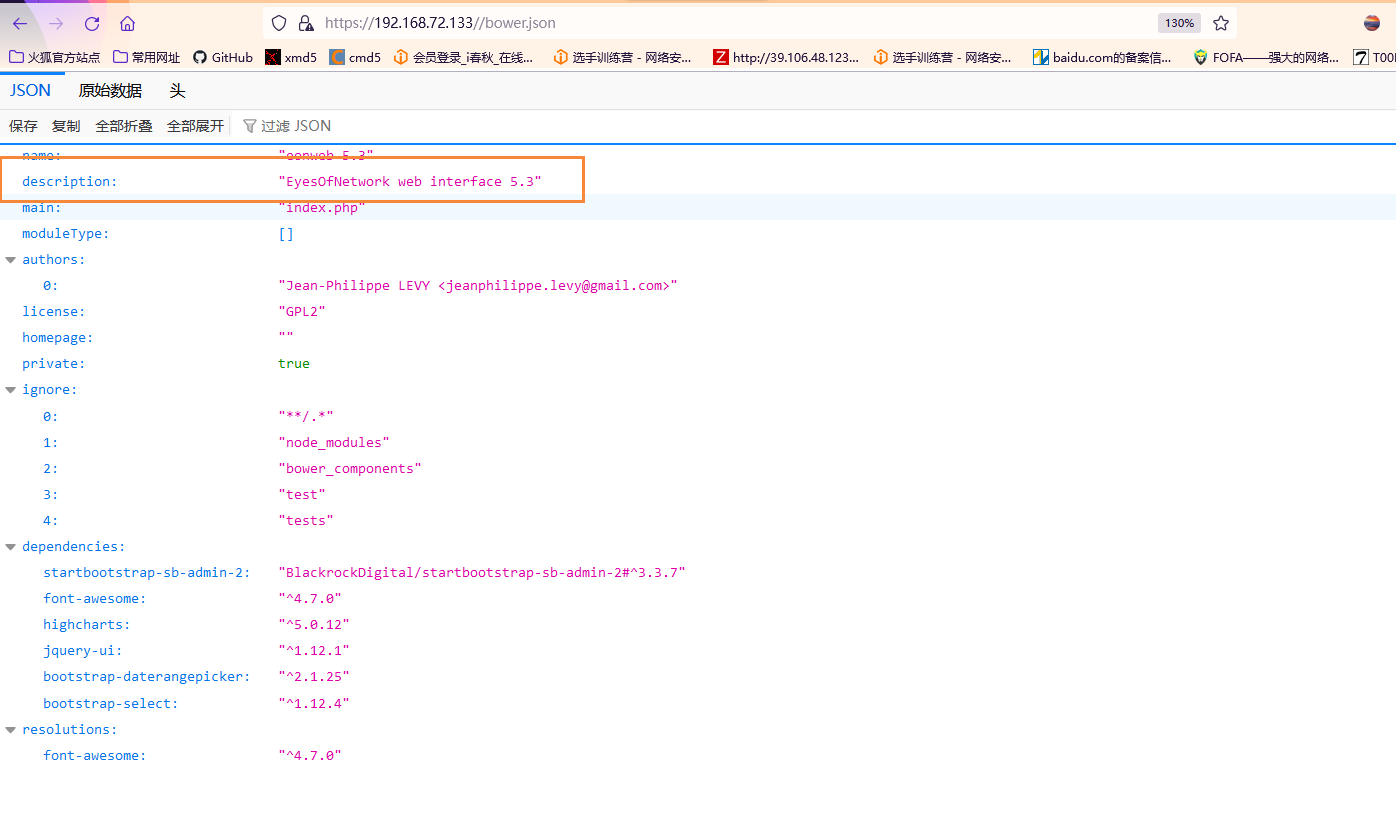Open the profile avatar icon at far right

point(1372,23)
